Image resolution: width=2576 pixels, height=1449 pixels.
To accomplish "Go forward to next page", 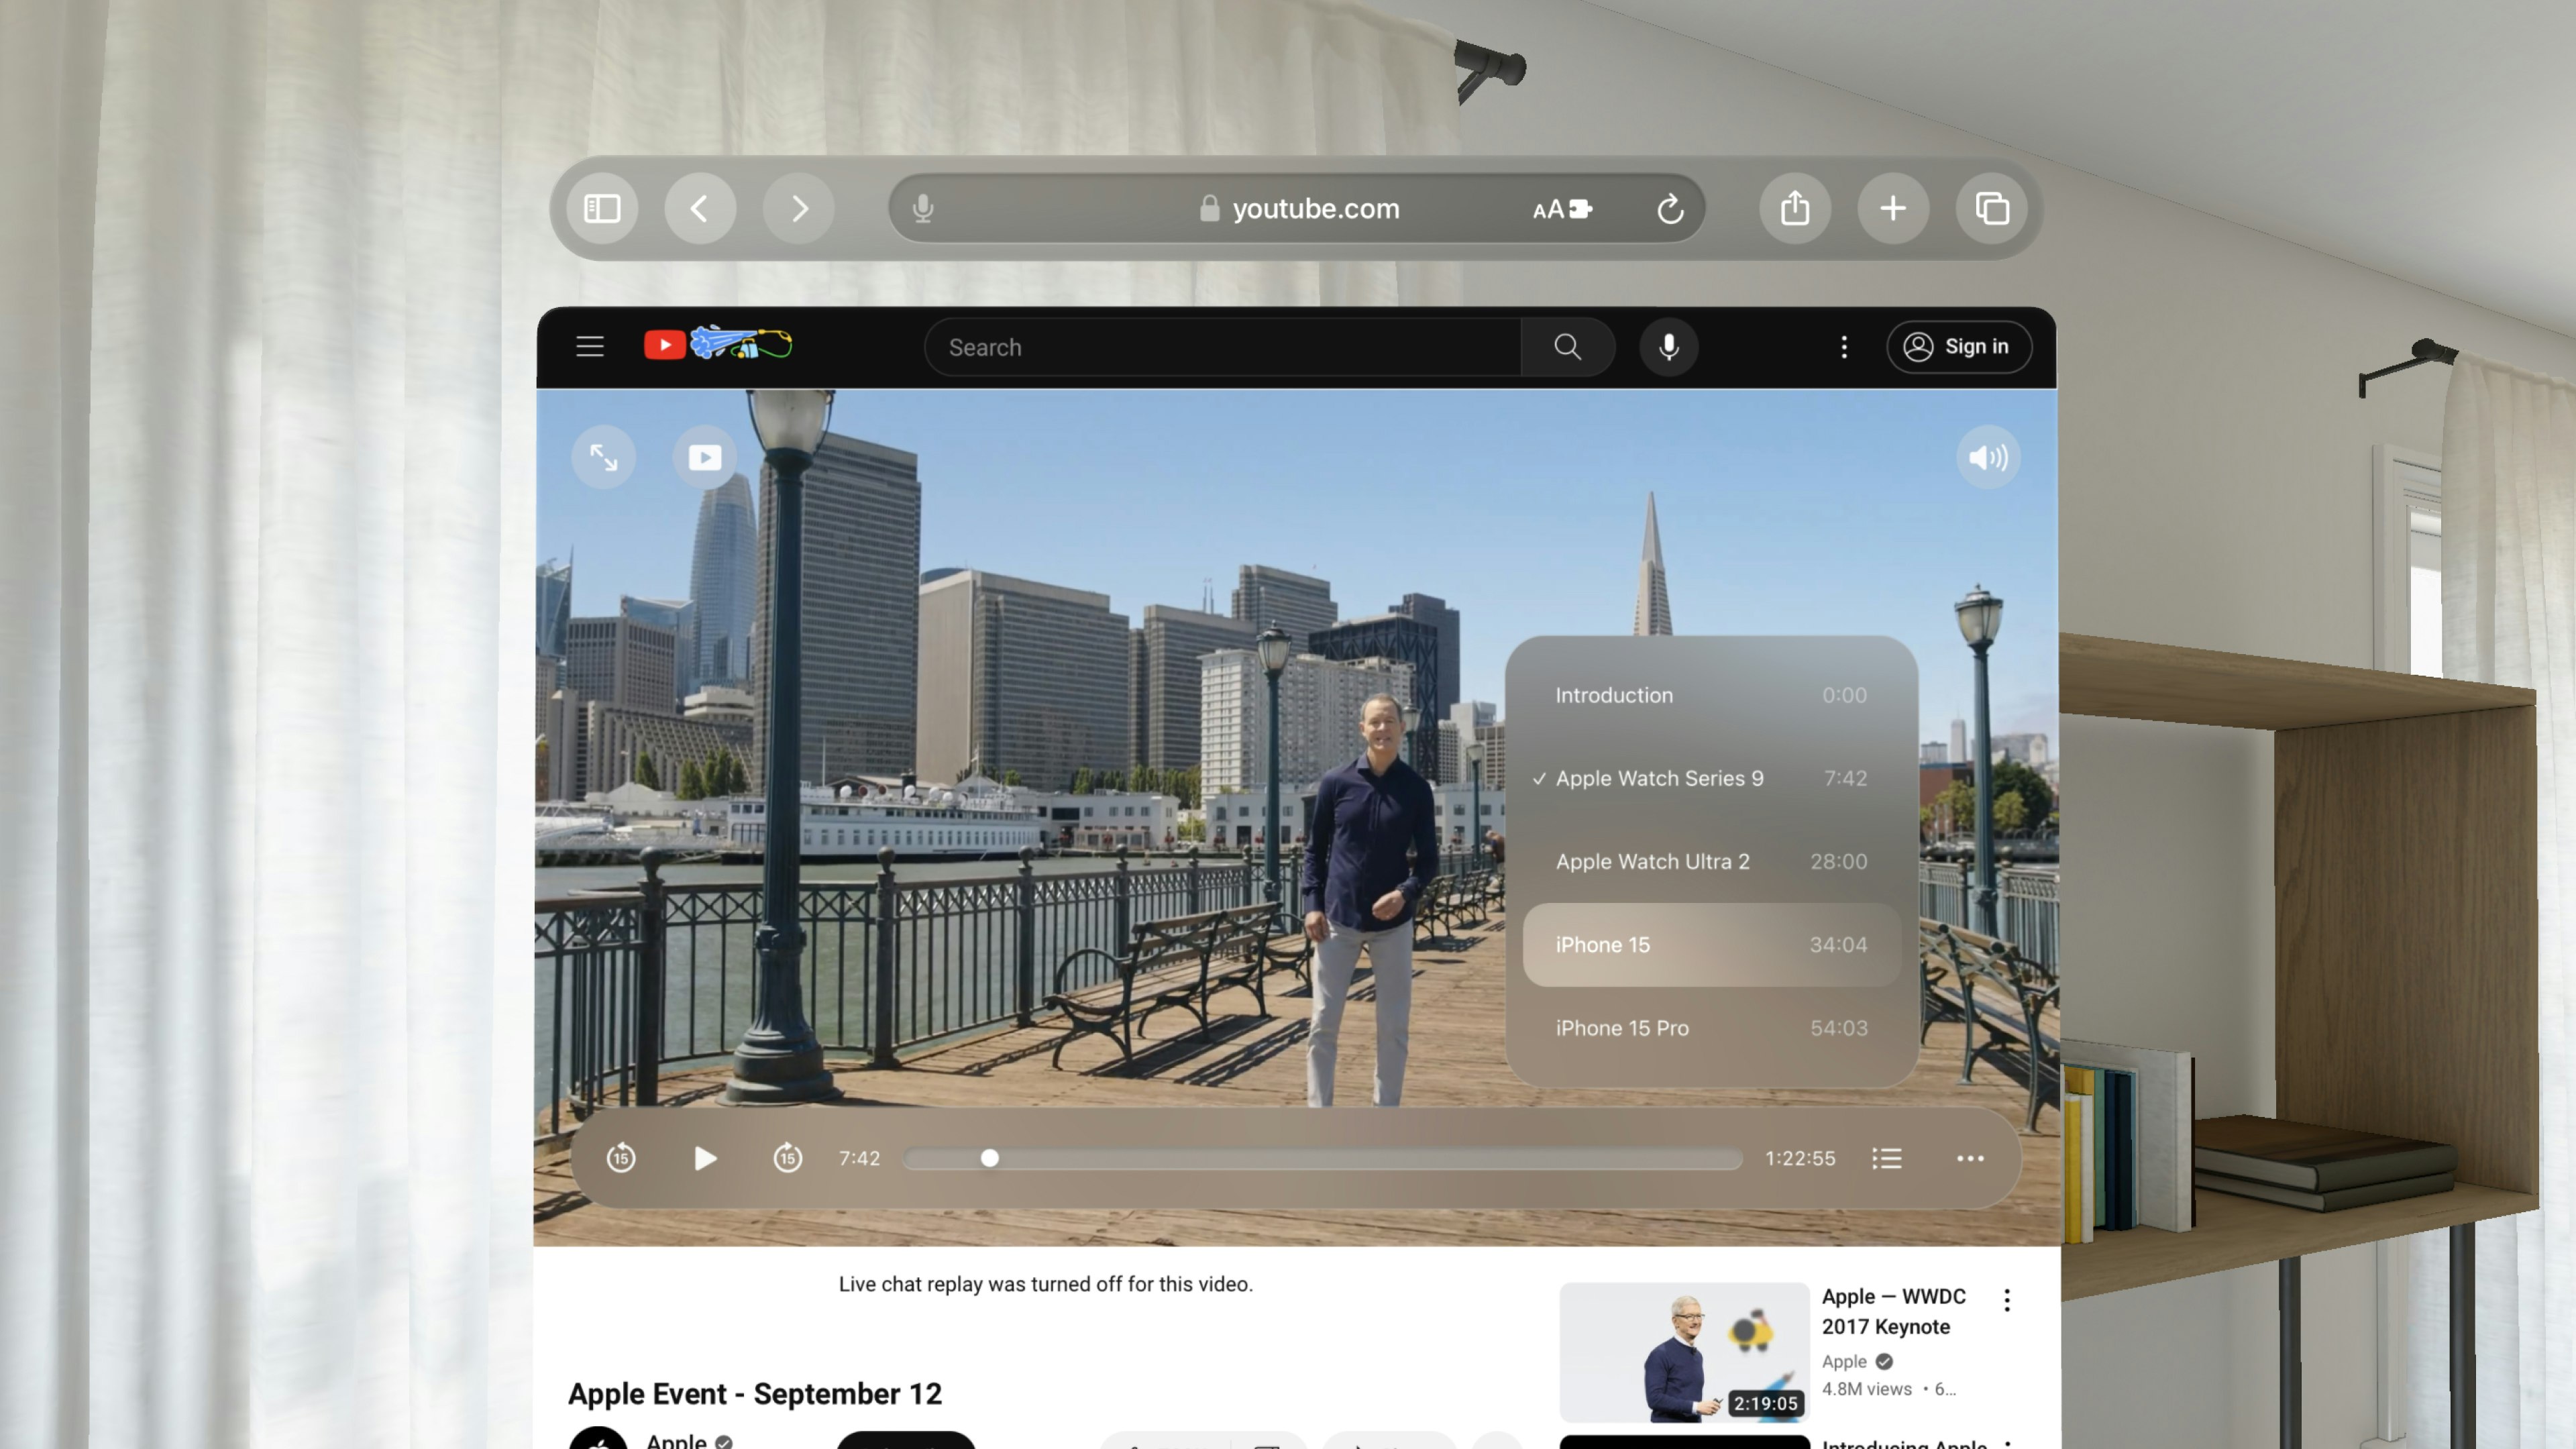I will point(798,208).
